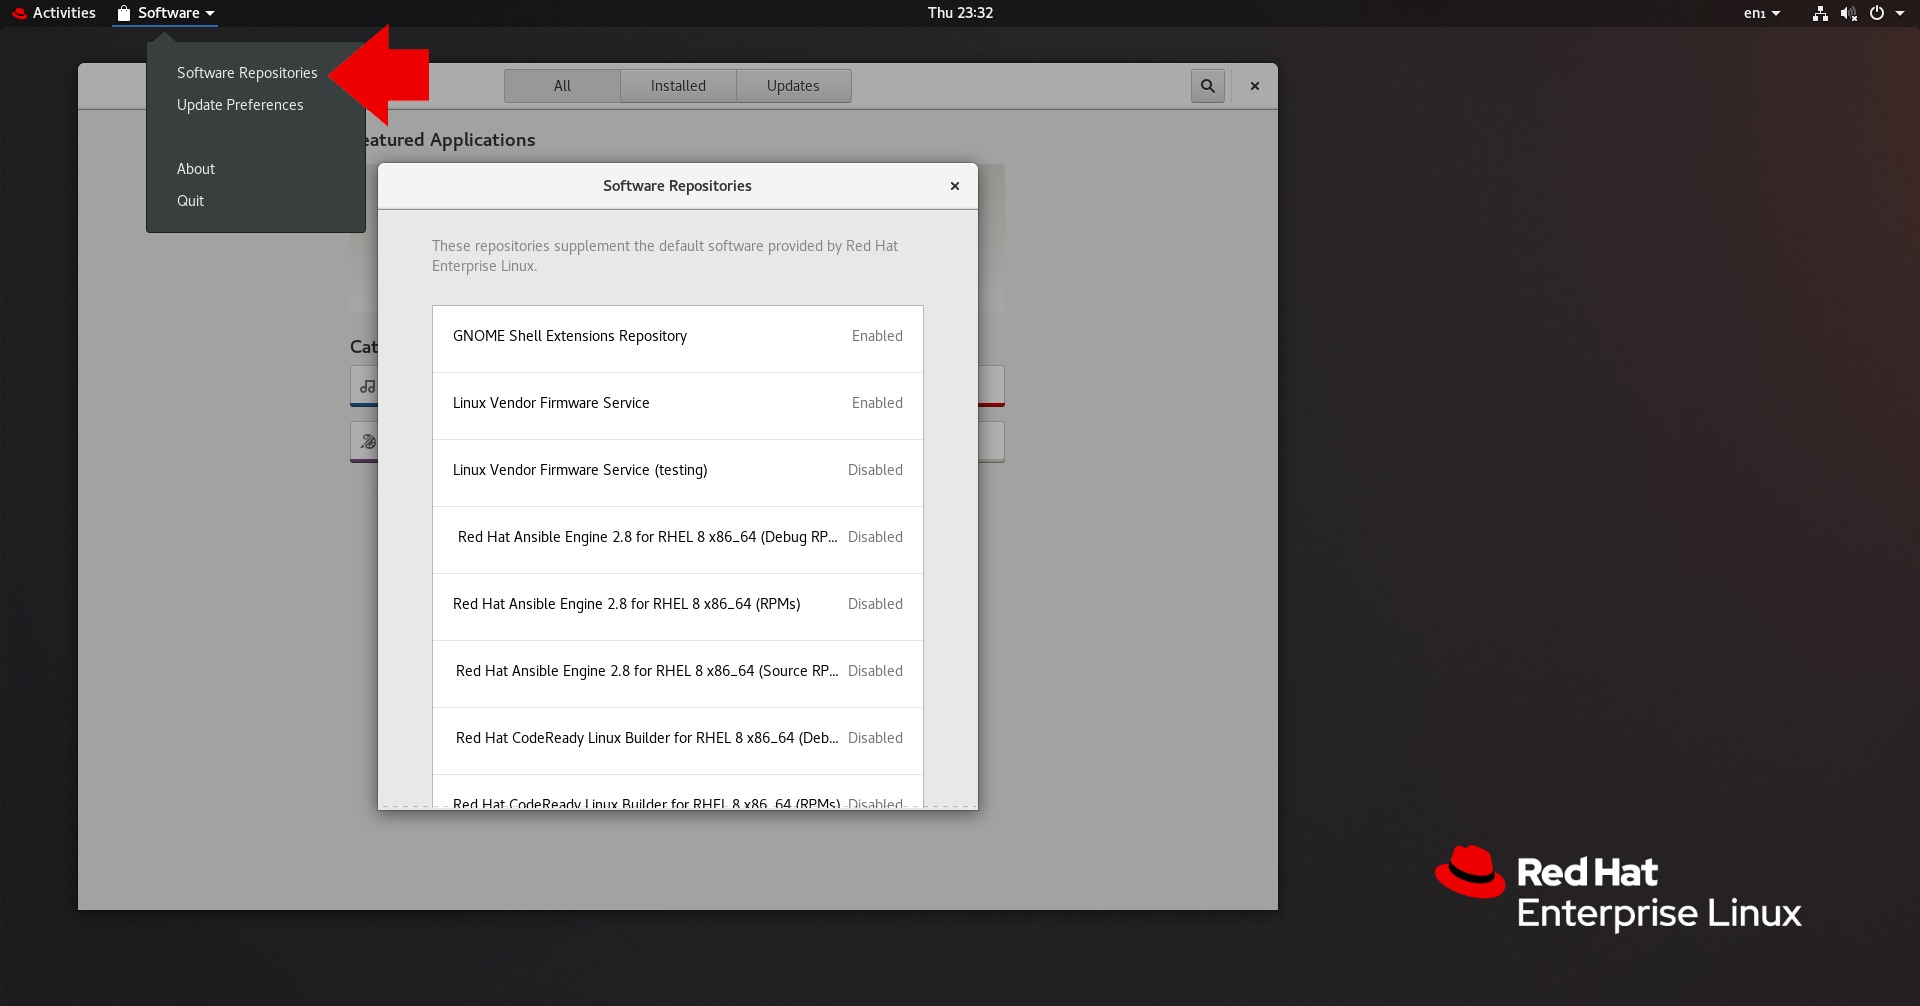Select the paint palette Graphics category icon
This screenshot has height=1006, width=1920.
pos(367,441)
